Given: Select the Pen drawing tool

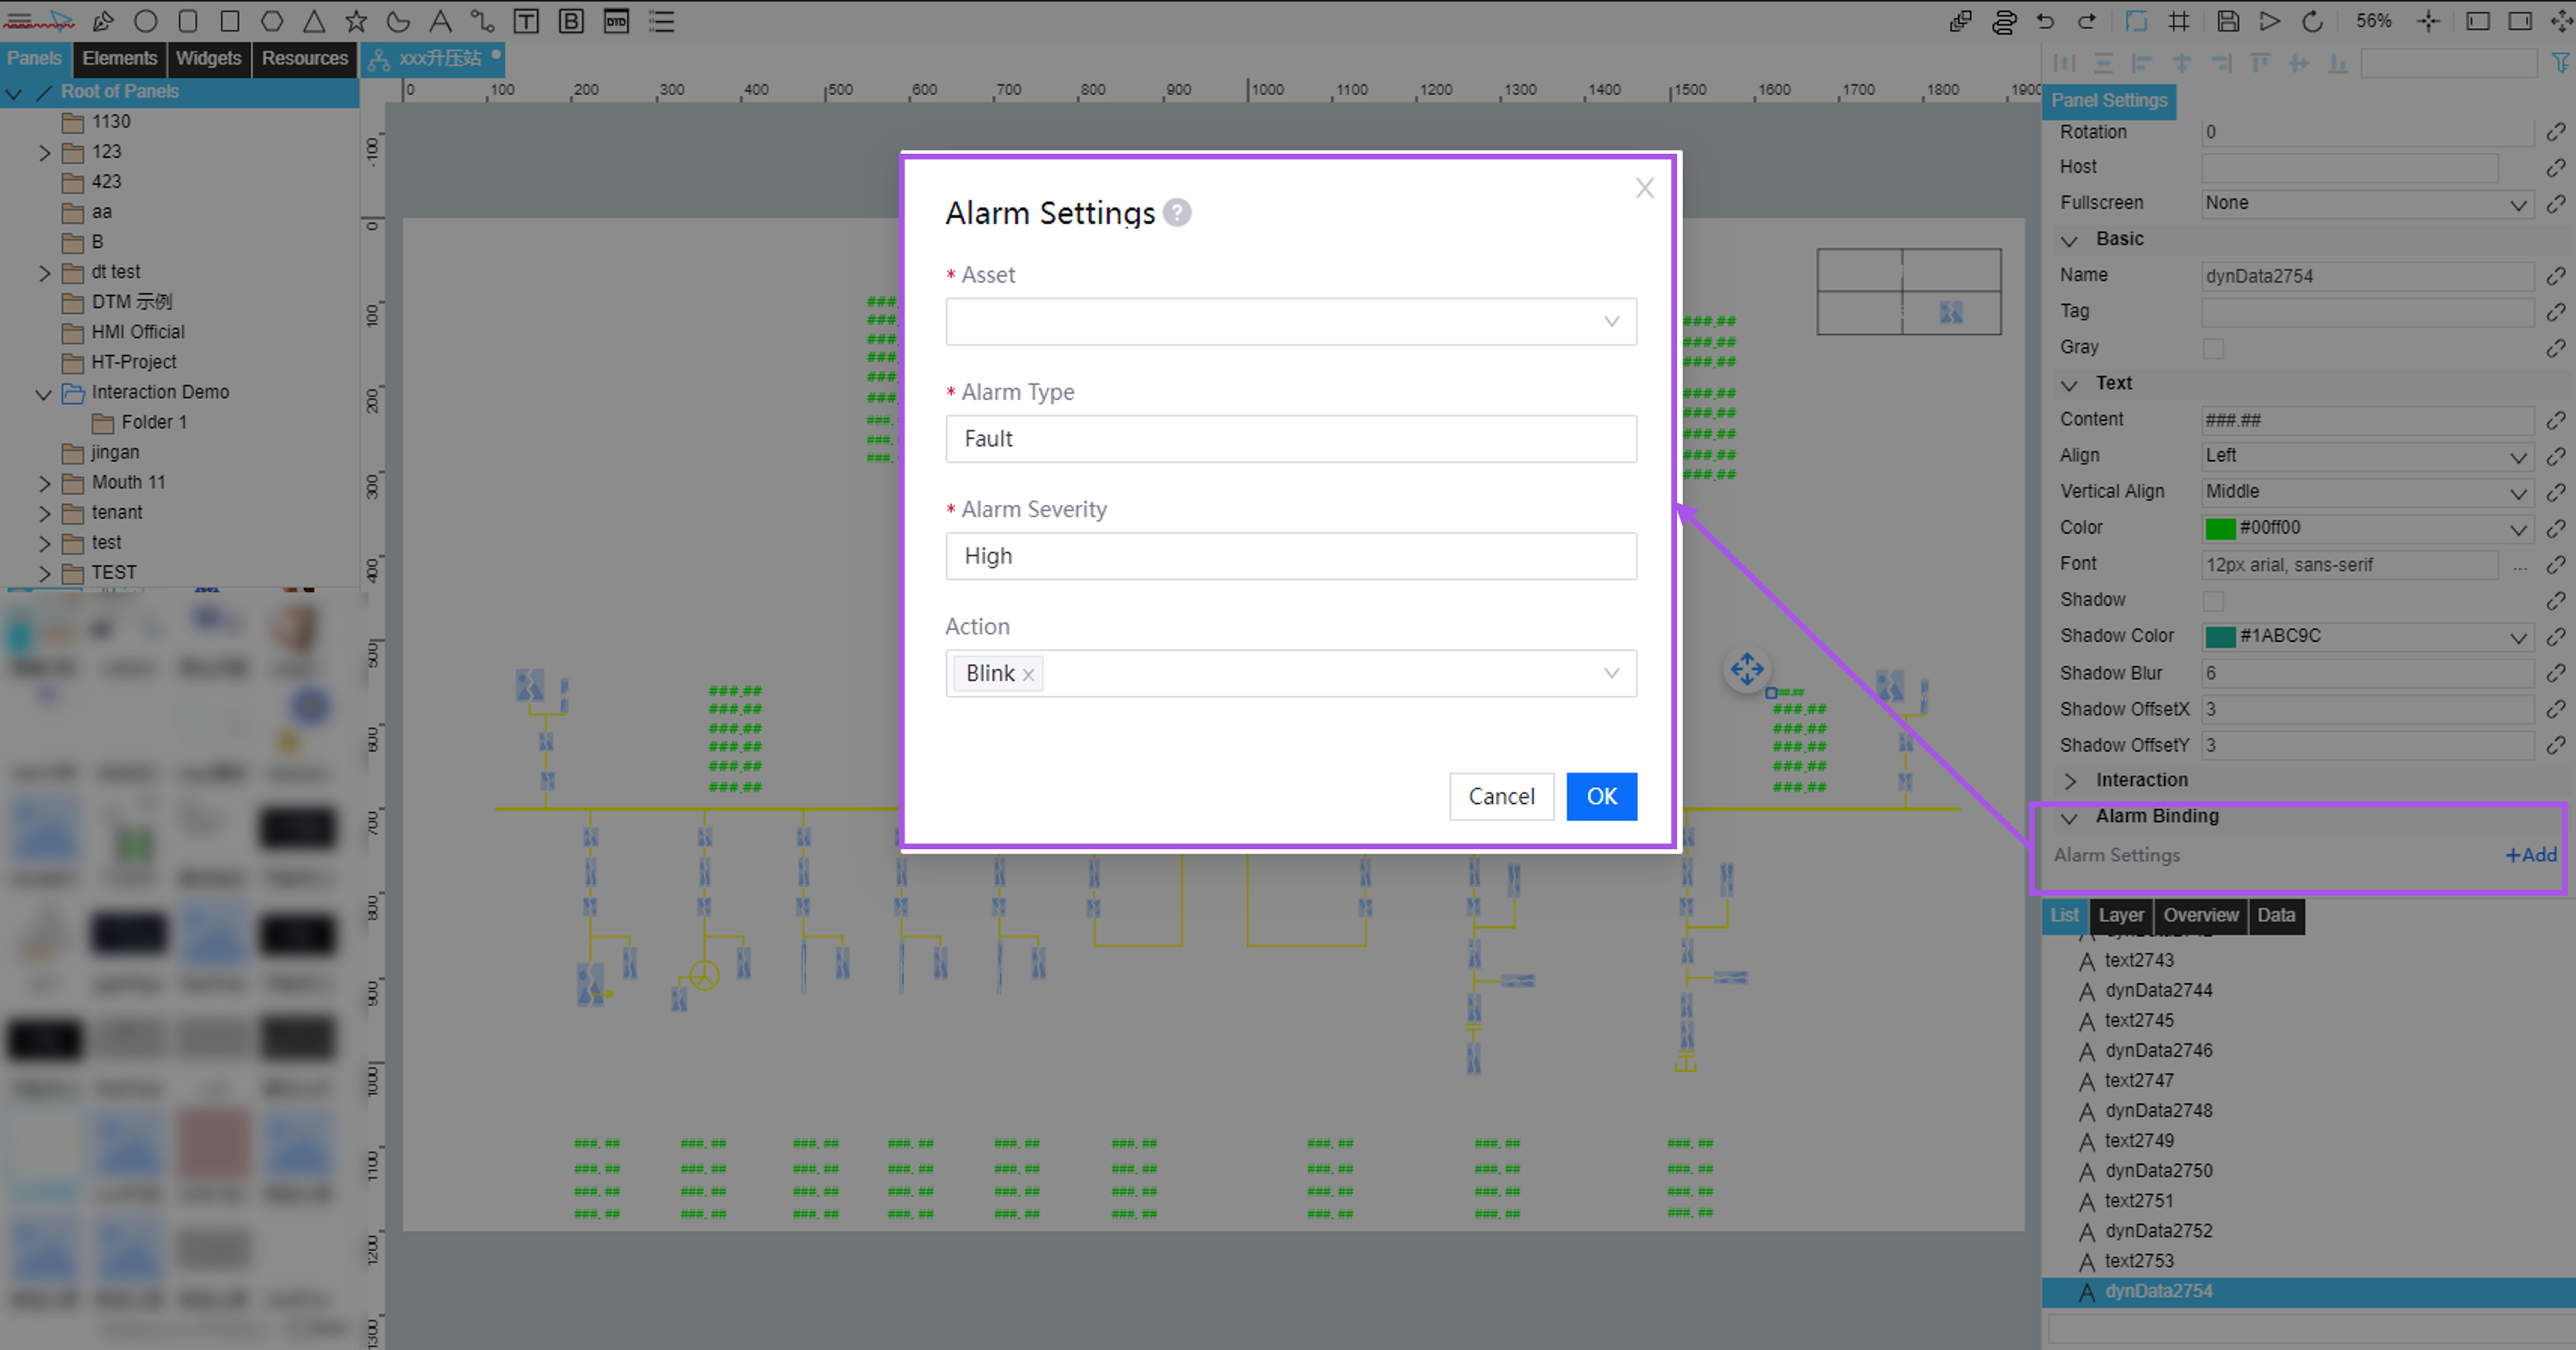Looking at the screenshot, I should click(x=103, y=21).
